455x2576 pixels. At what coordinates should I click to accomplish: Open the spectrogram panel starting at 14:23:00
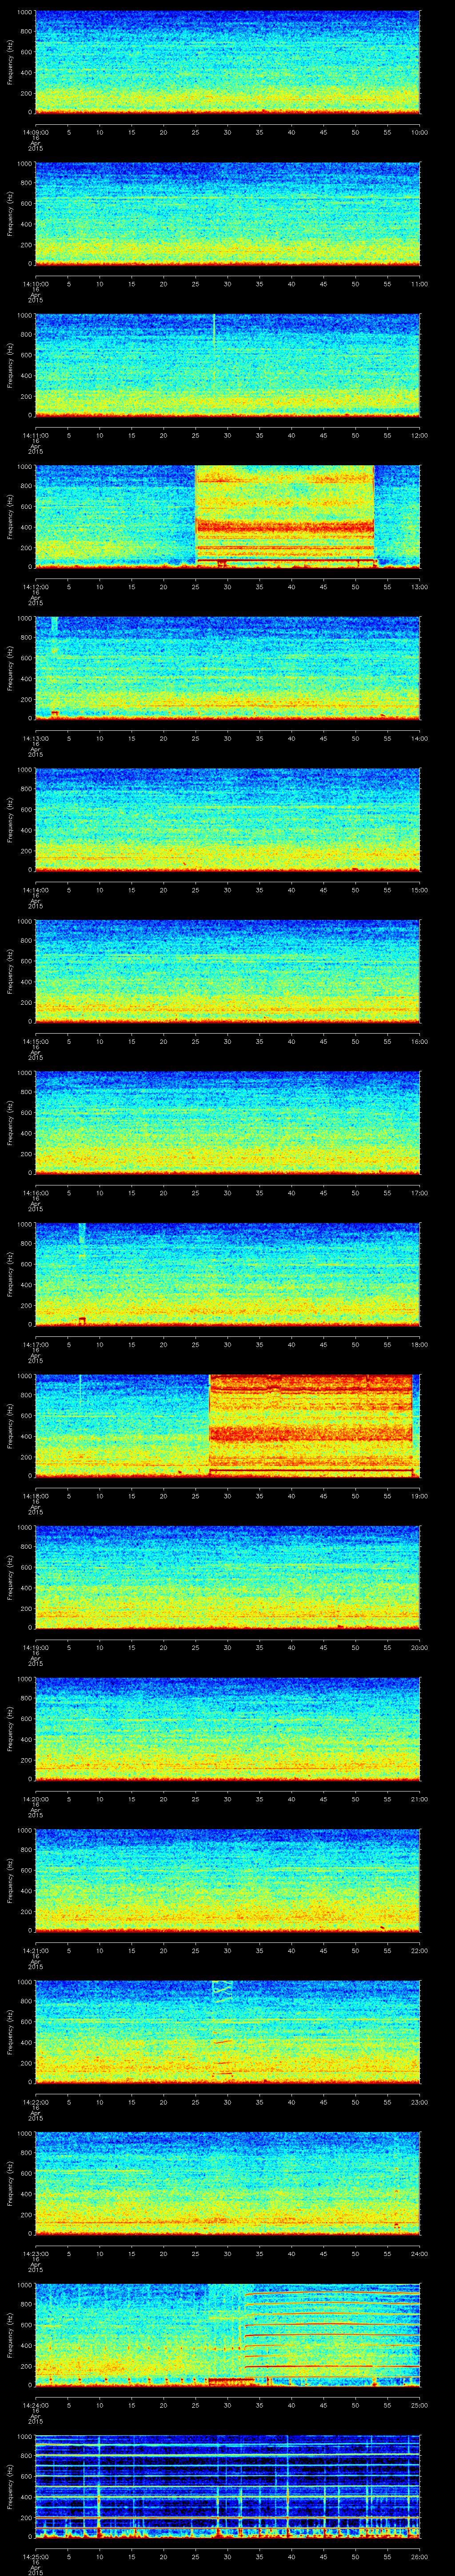pyautogui.click(x=227, y=2183)
